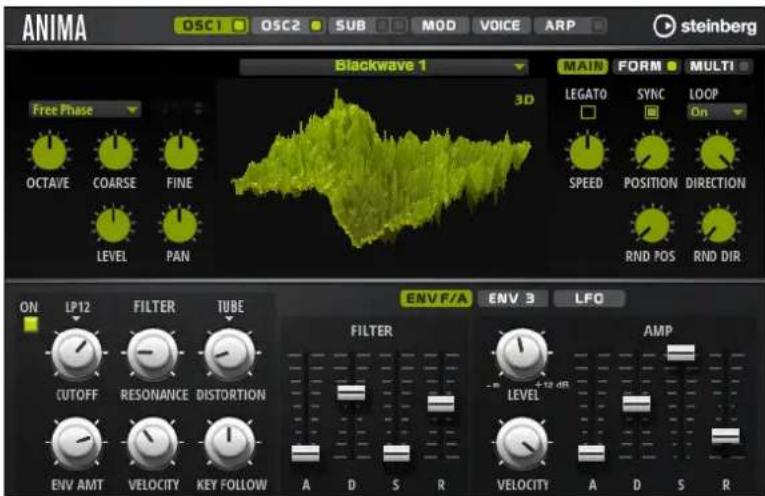Toggle the ARP power indicator
The height and width of the screenshot is (496, 765).
tap(597, 25)
